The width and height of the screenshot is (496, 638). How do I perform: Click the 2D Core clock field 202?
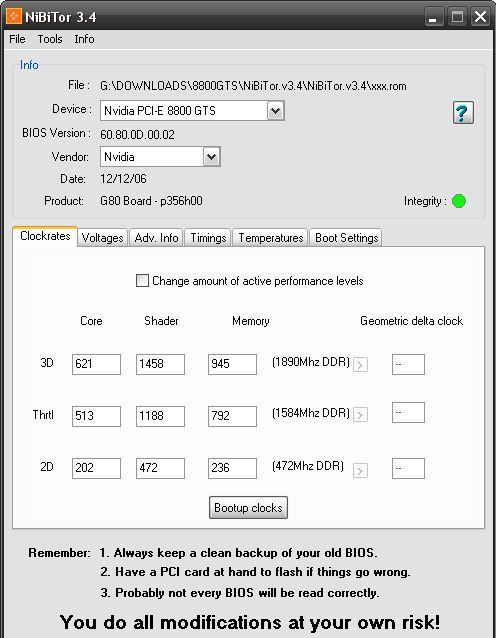point(96,468)
